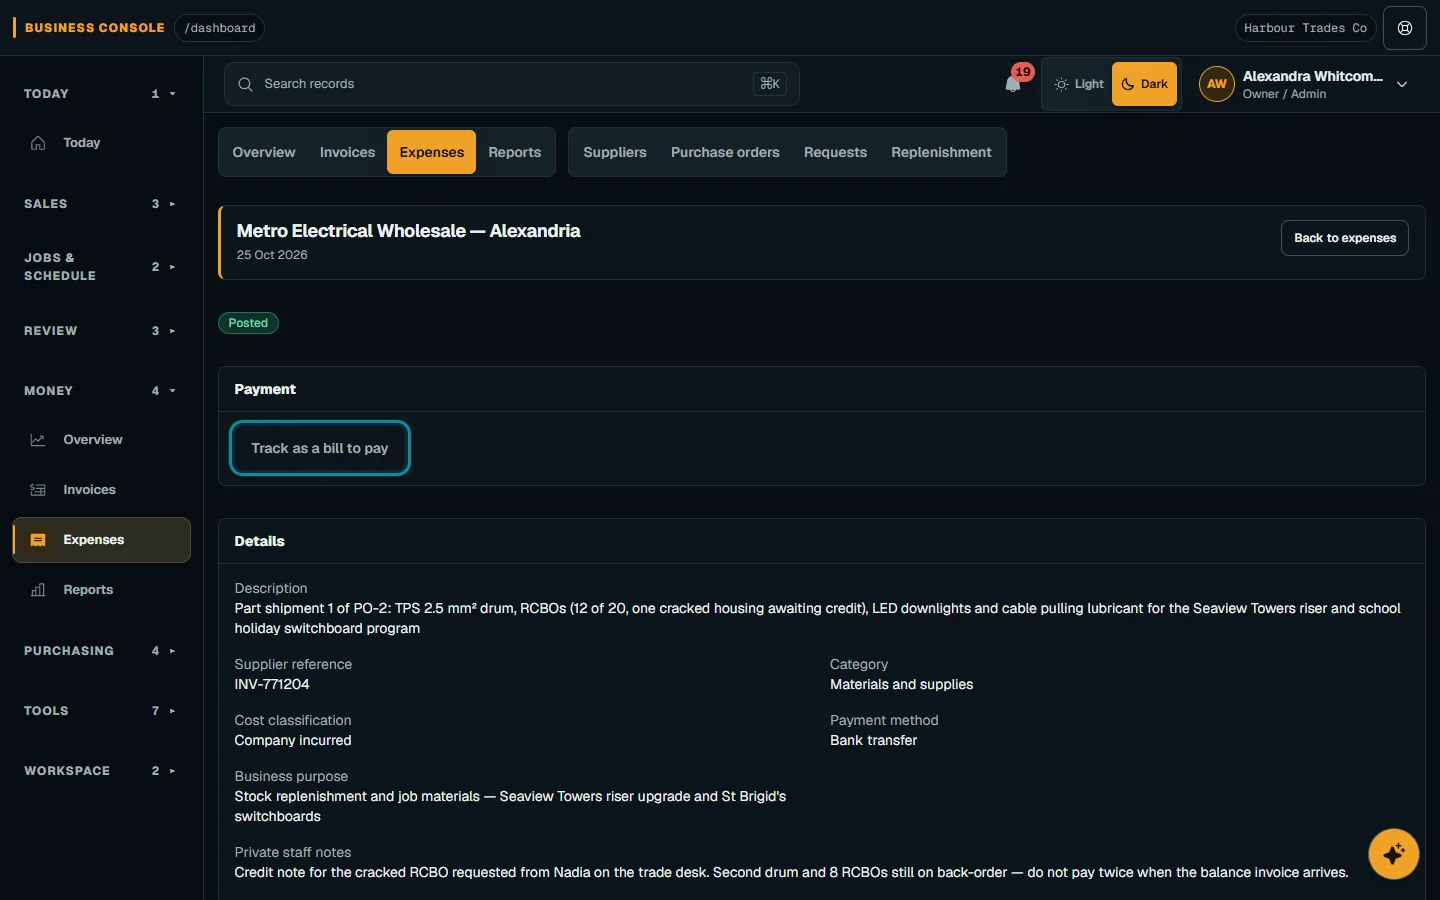The height and width of the screenshot is (900, 1440).
Task: Click the AW avatar circle
Action: (x=1217, y=84)
